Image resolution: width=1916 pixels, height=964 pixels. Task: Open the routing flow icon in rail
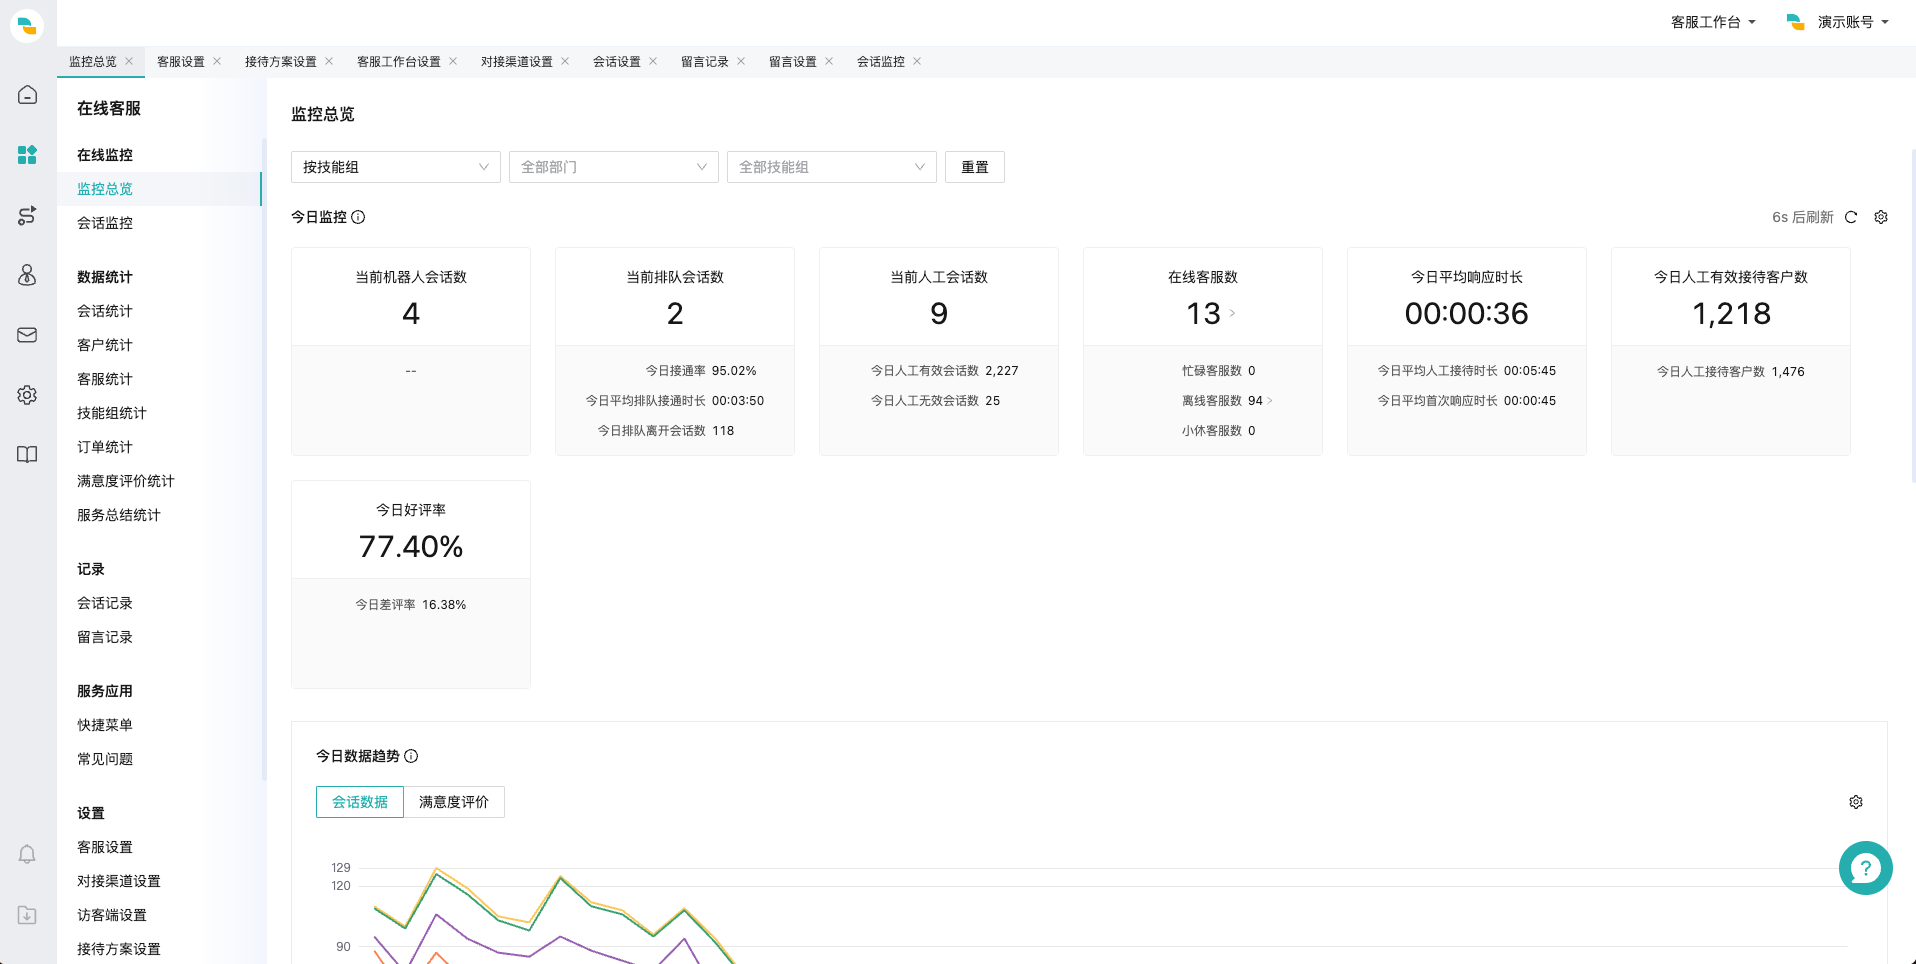(x=27, y=215)
